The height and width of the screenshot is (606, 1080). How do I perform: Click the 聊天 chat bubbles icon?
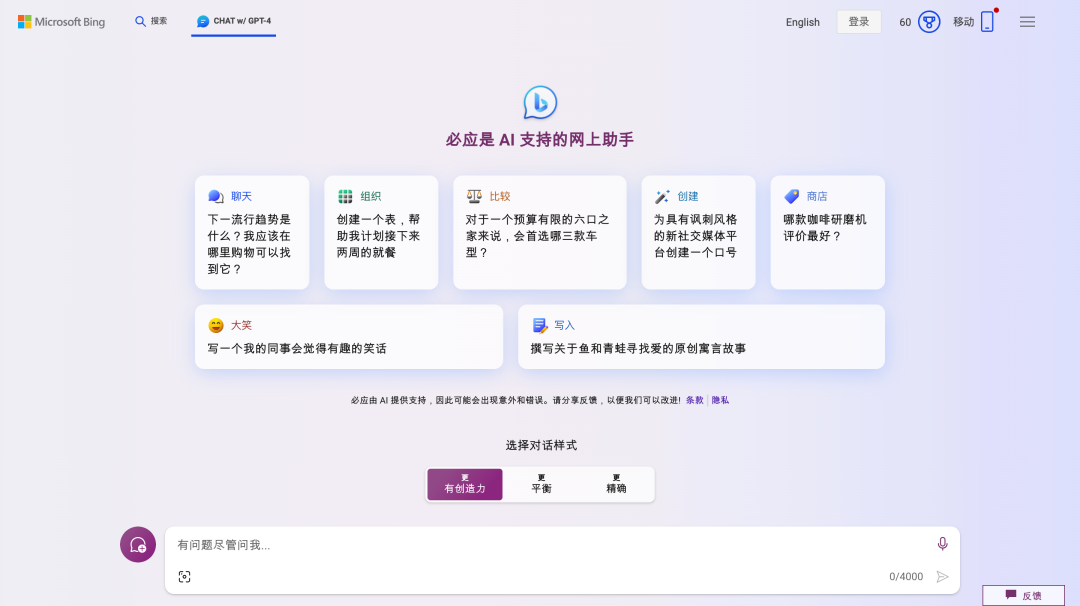(x=216, y=196)
